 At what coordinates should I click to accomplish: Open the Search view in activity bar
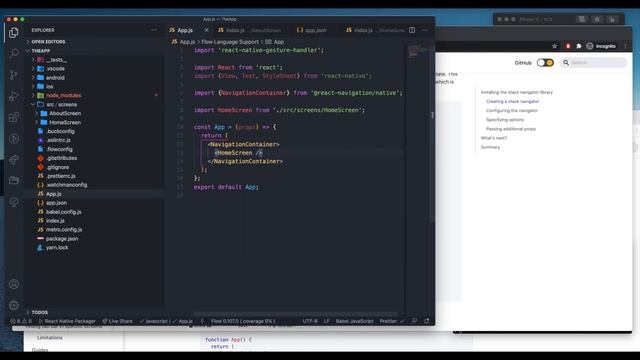pos(14,53)
